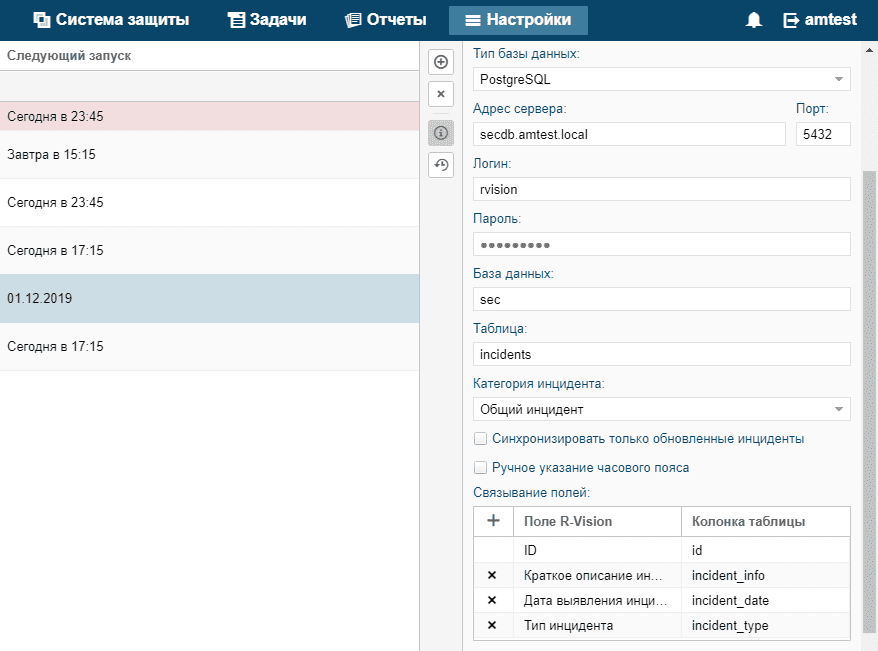Open the Задачи menu
The height and width of the screenshot is (651, 878).
pos(267,20)
